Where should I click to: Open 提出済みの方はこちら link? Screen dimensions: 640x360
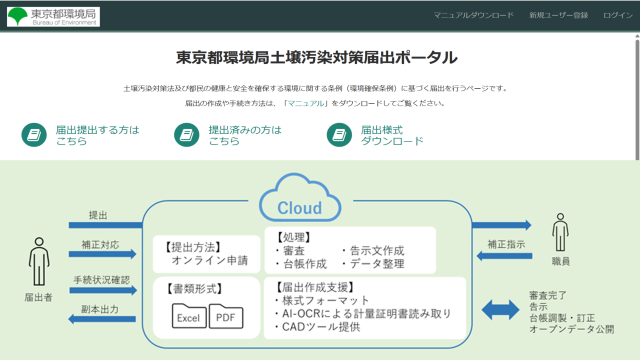(245, 135)
